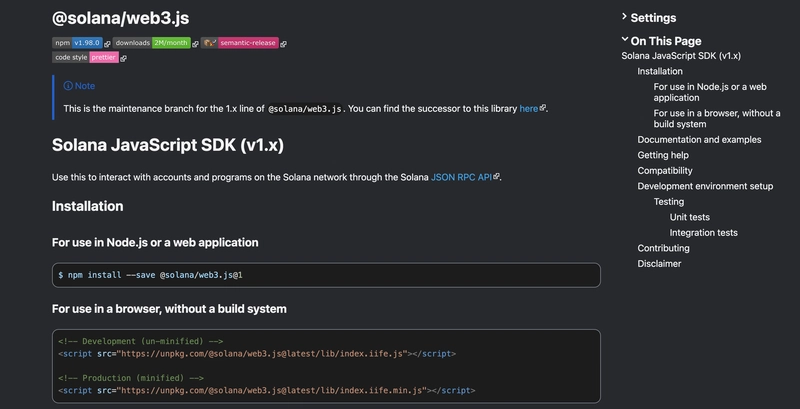Go to Getting help section

(663, 155)
